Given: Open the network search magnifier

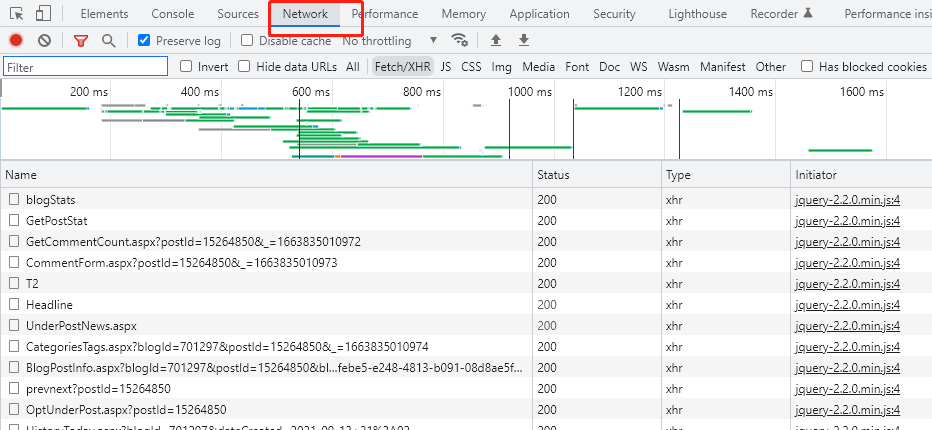Looking at the screenshot, I should [108, 40].
